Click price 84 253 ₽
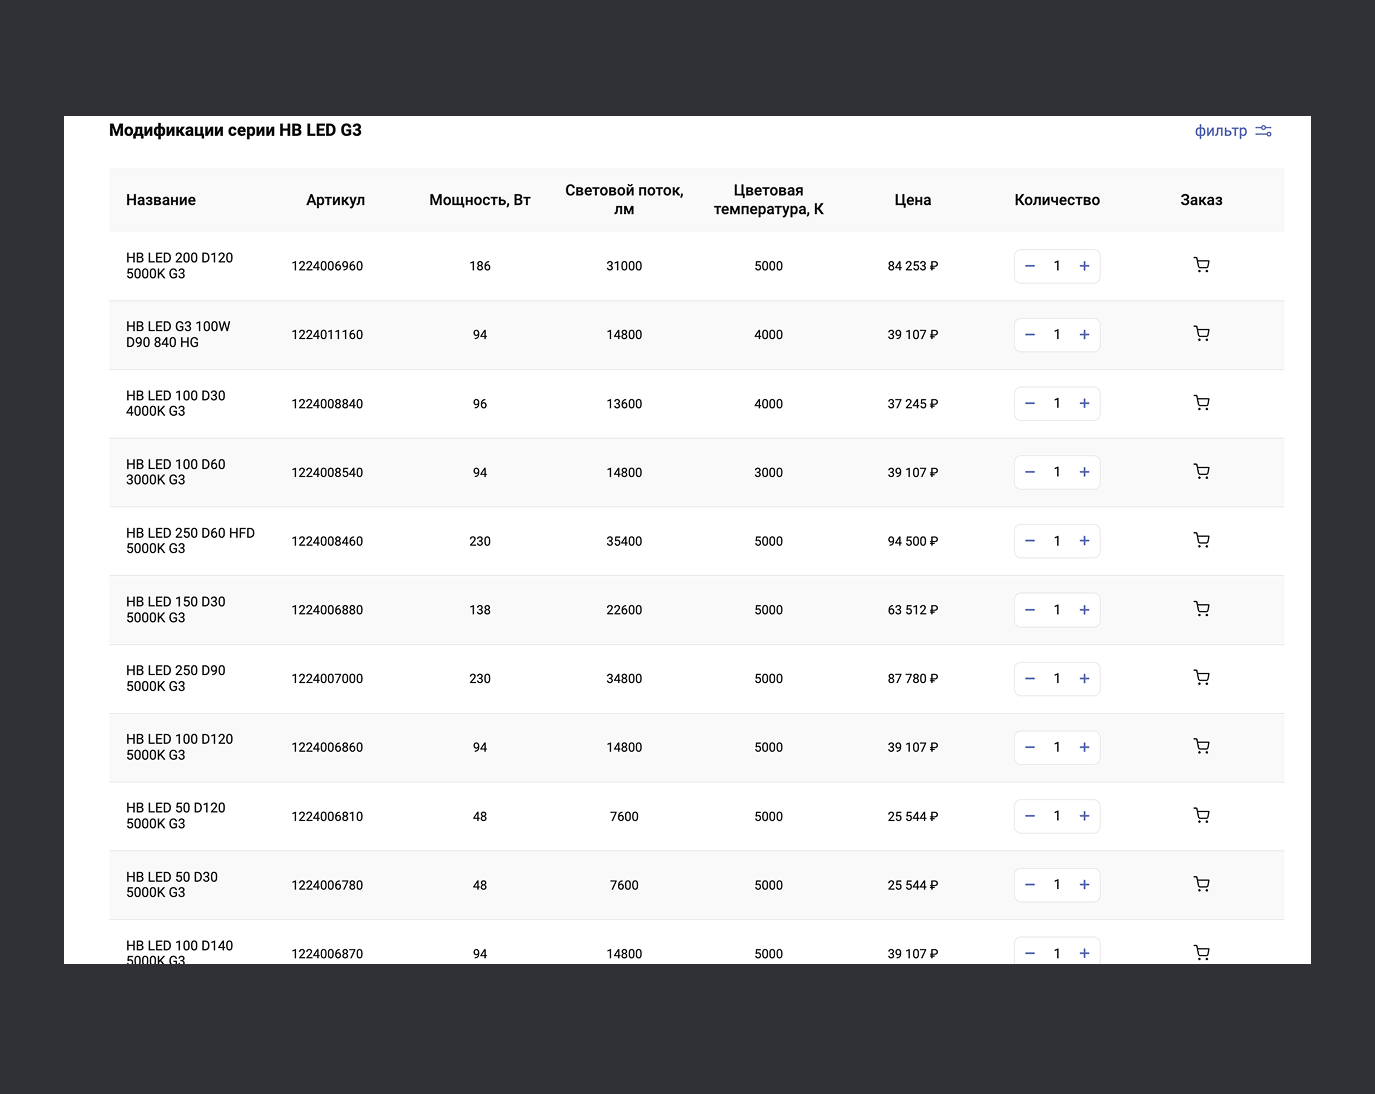Image resolution: width=1375 pixels, height=1094 pixels. pyautogui.click(x=913, y=266)
